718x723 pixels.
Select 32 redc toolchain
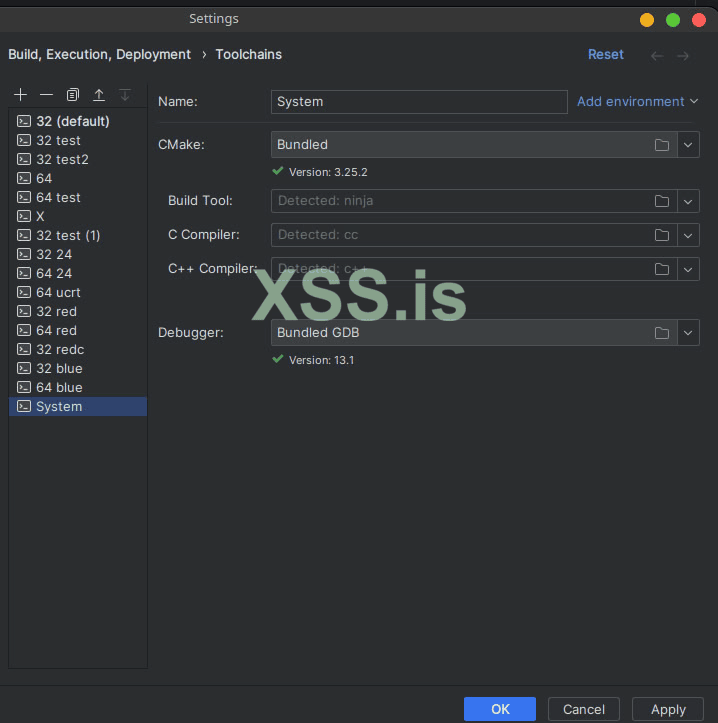[x=78, y=350]
